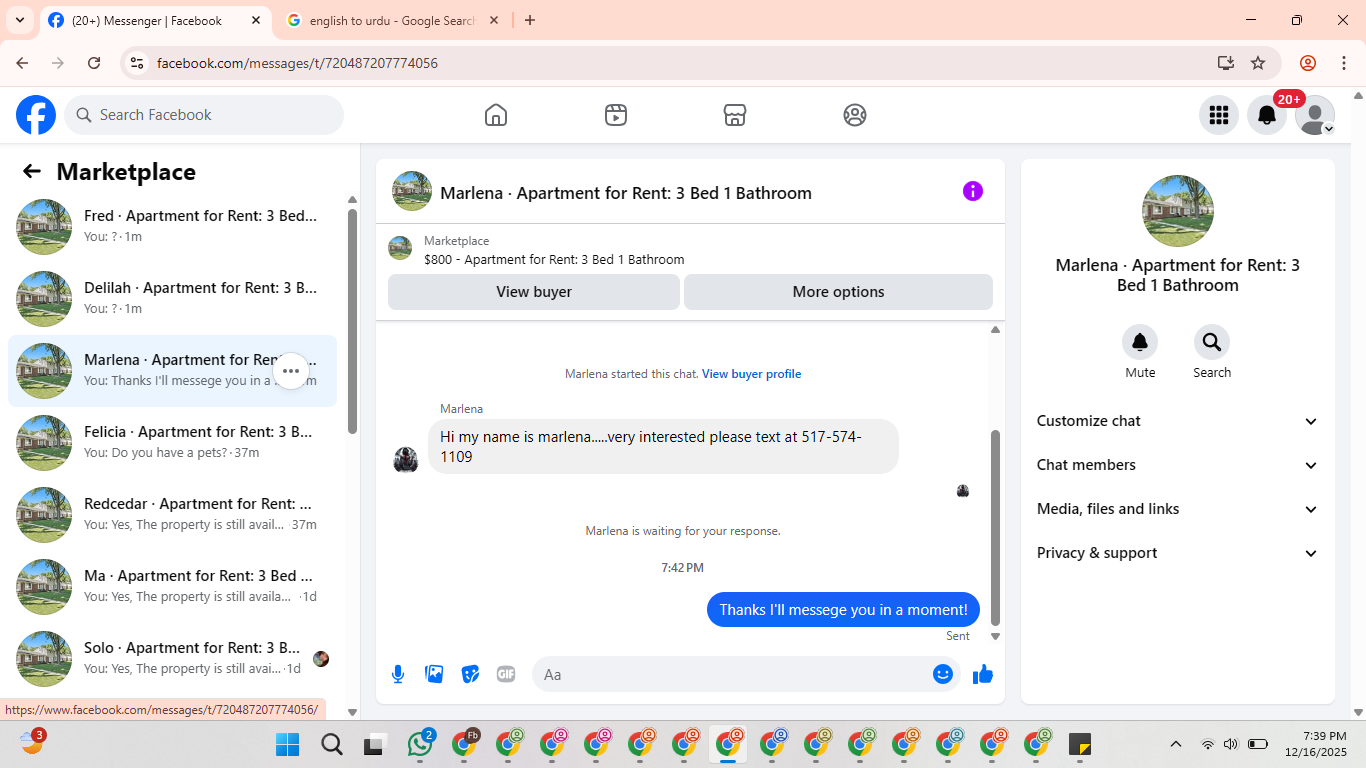Screen dimensions: 1366x768
Task: Open the account avatar dropdown
Action: click(x=1315, y=115)
